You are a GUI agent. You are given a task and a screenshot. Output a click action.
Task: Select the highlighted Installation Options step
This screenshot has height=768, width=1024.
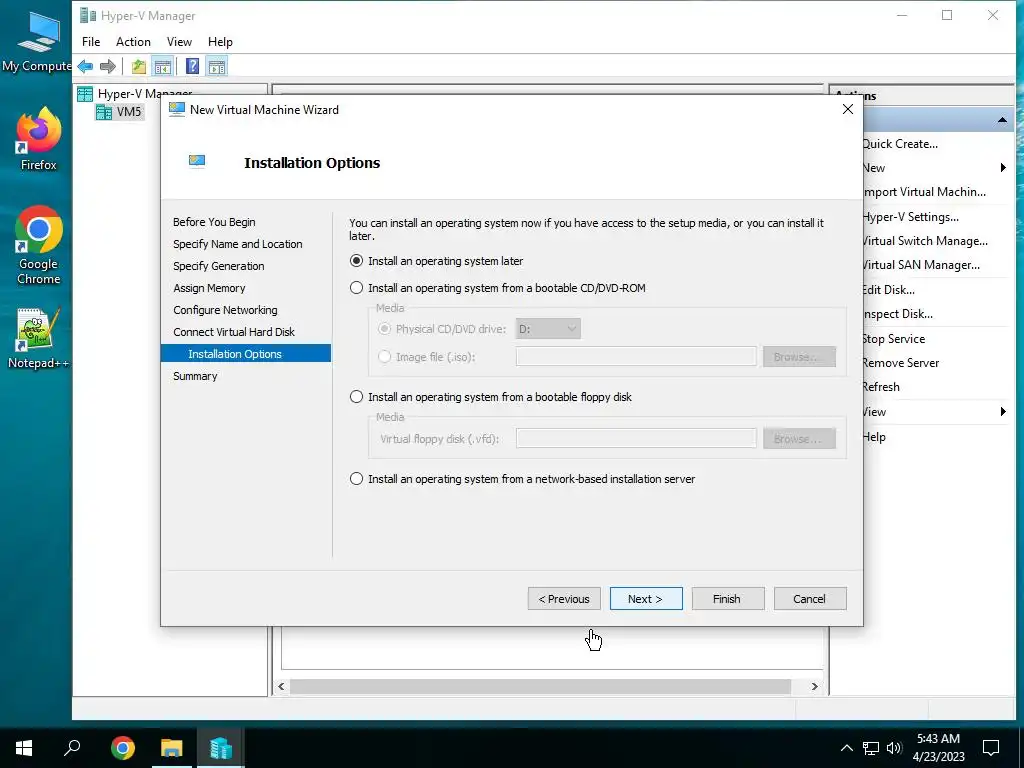click(x=246, y=353)
